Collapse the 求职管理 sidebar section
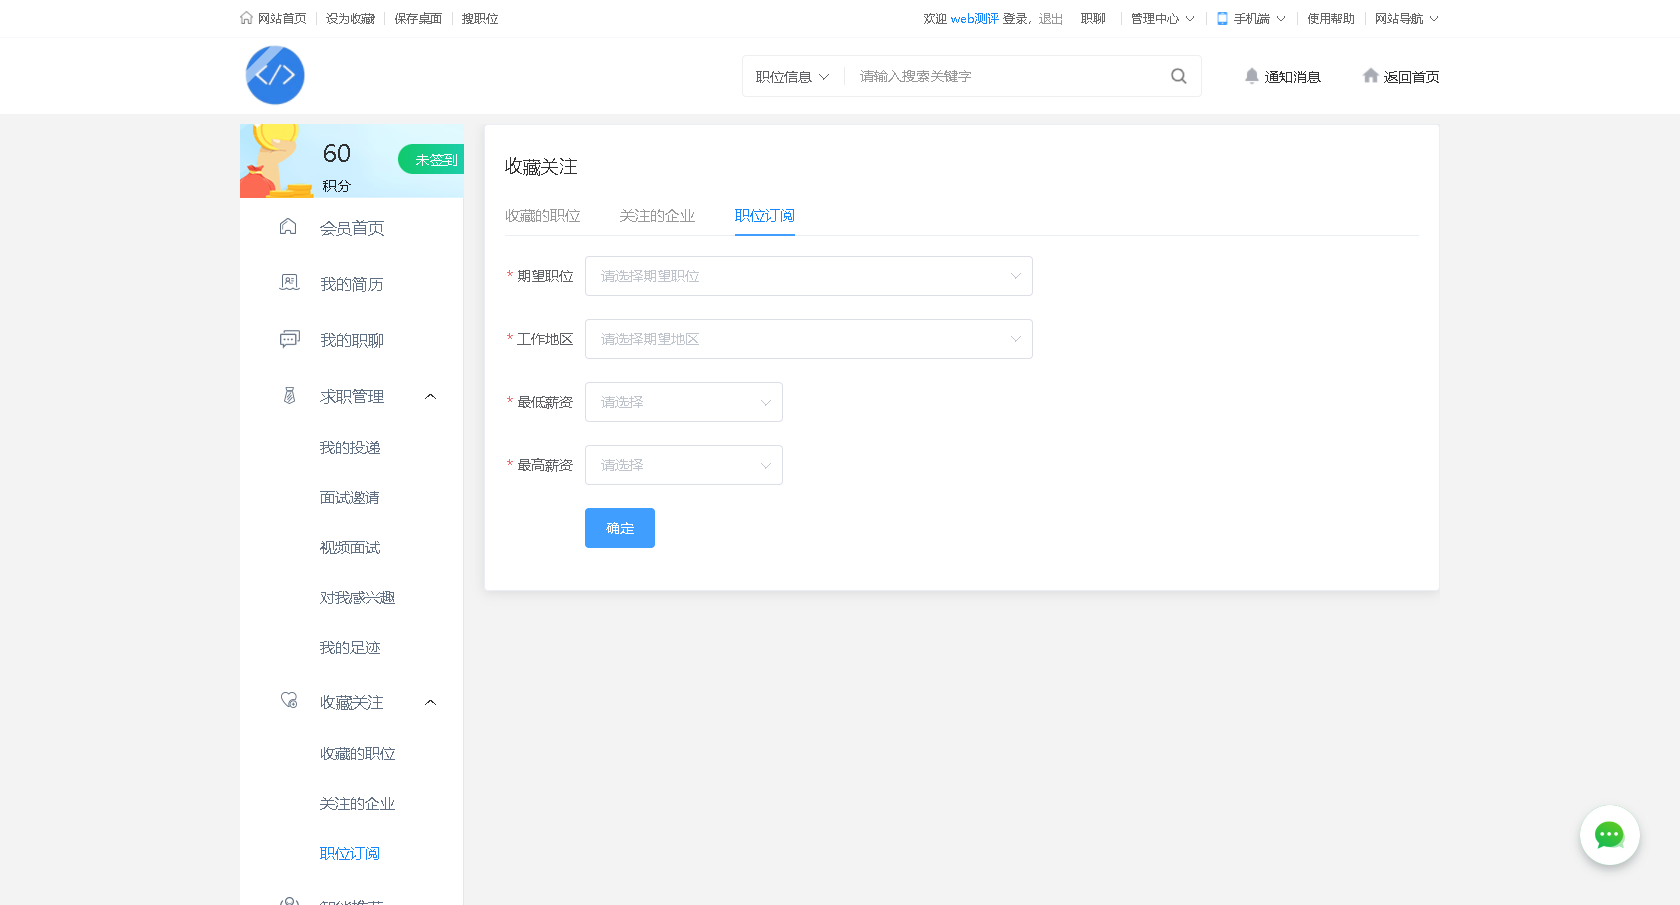1680x905 pixels. tap(430, 397)
